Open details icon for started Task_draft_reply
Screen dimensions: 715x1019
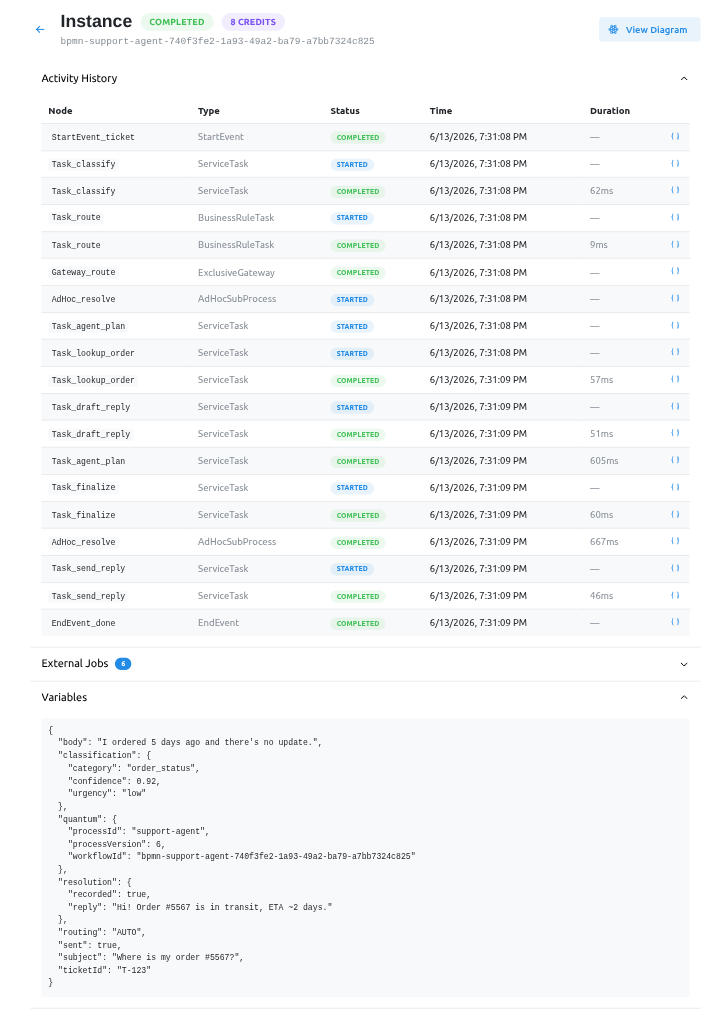click(x=675, y=407)
